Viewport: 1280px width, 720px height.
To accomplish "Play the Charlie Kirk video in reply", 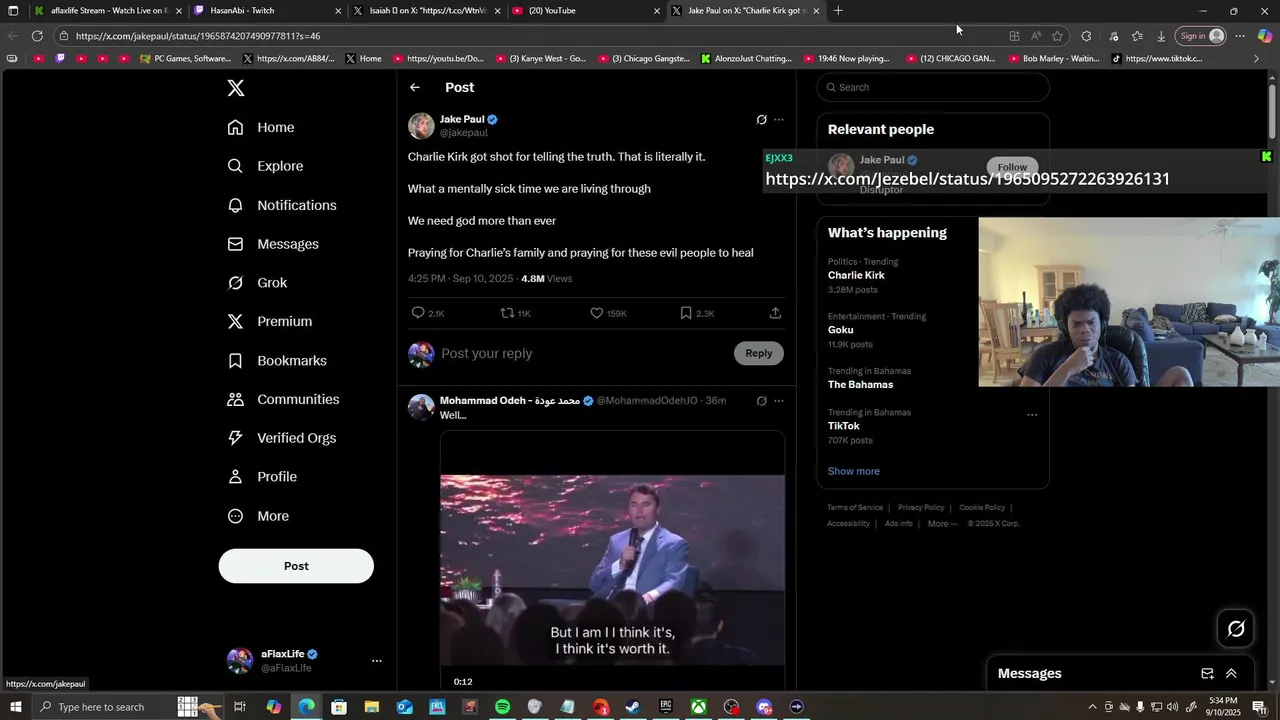I will (x=612, y=570).
